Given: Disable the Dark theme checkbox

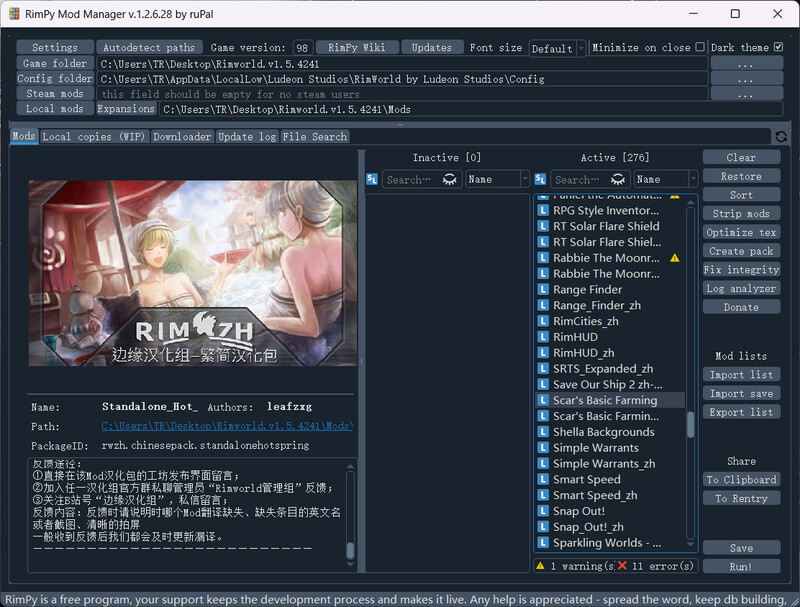Looking at the screenshot, I should [x=778, y=47].
